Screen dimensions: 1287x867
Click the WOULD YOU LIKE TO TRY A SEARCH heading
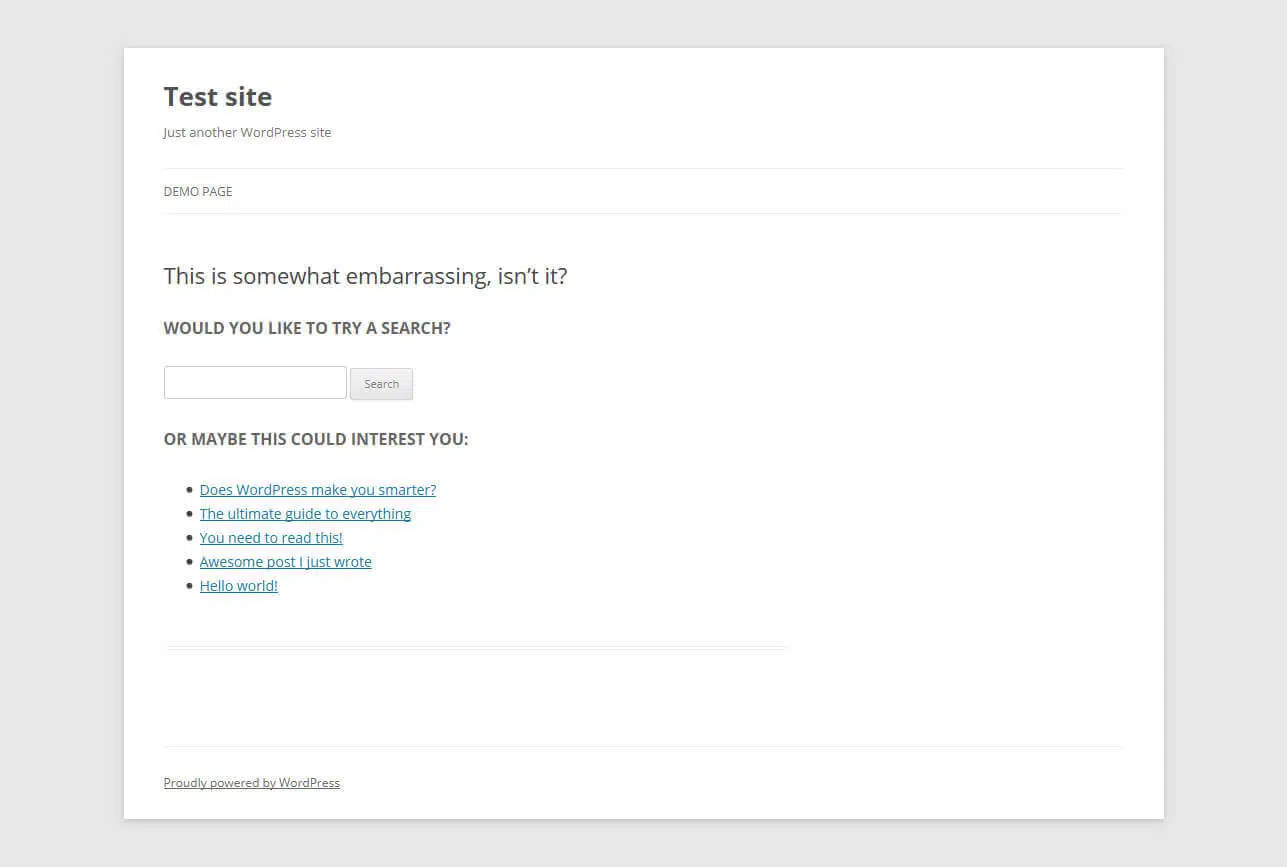[307, 328]
